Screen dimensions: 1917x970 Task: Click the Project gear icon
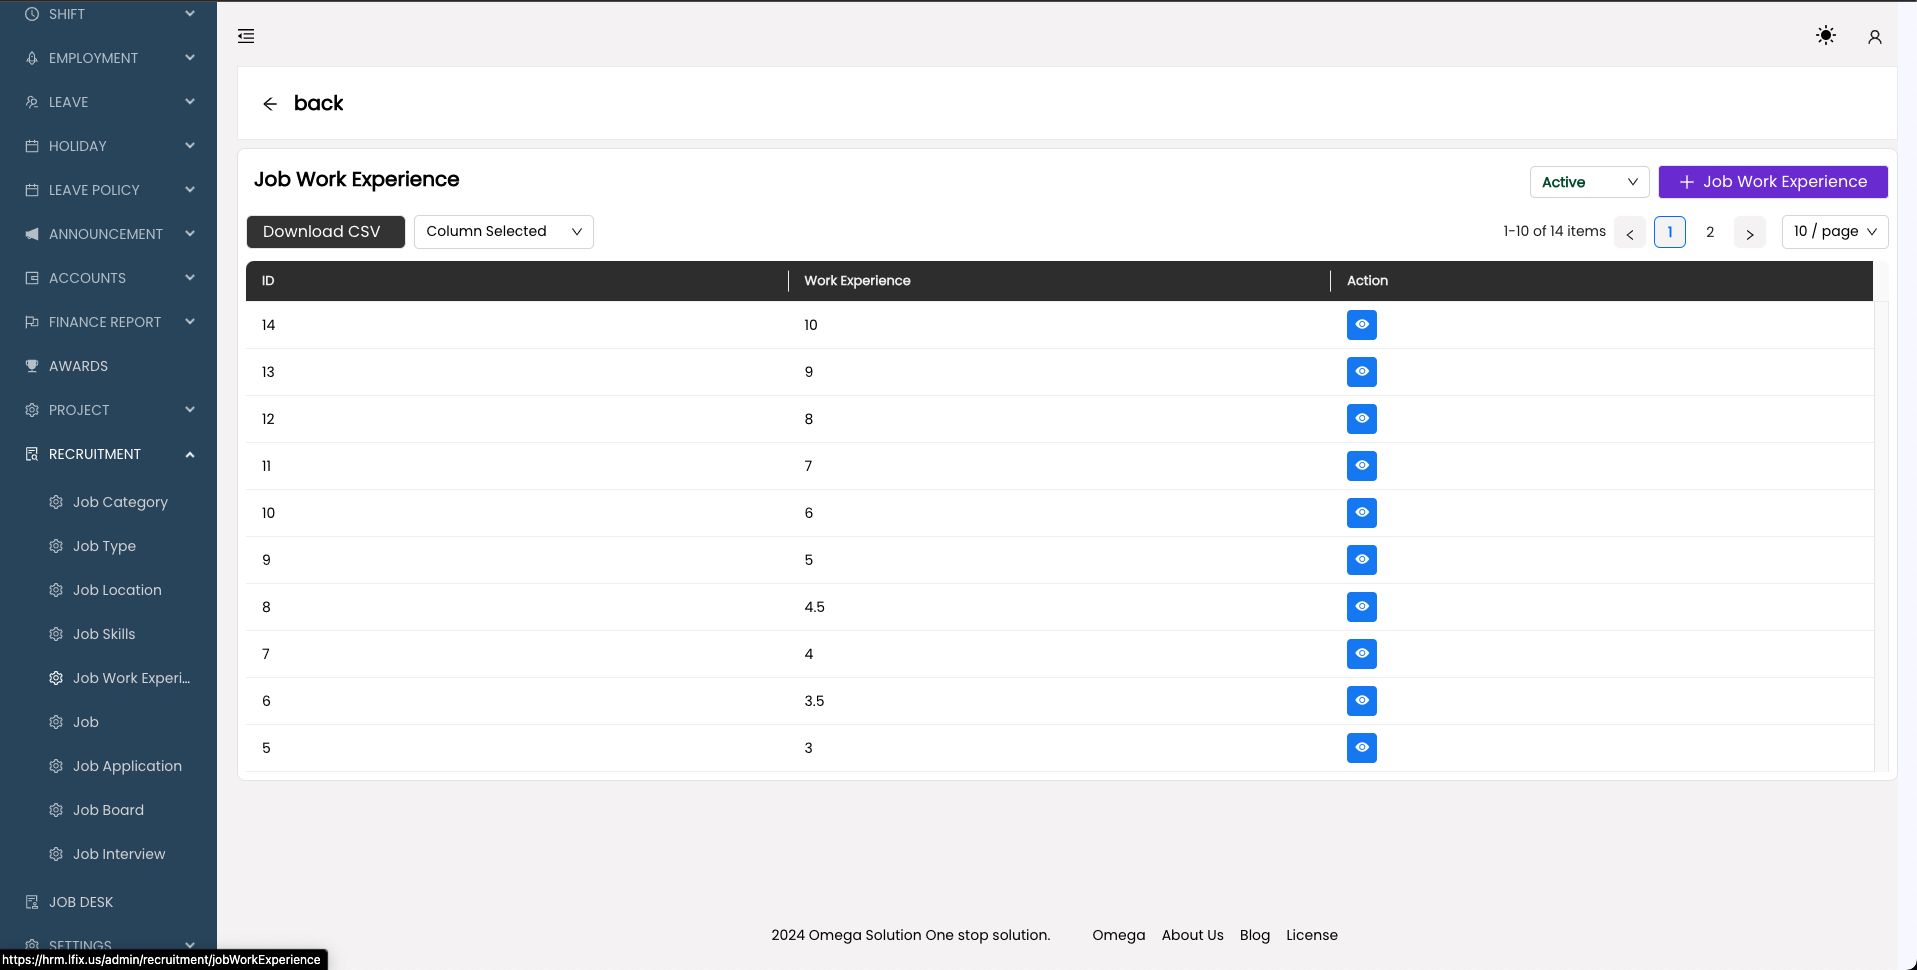click(32, 410)
